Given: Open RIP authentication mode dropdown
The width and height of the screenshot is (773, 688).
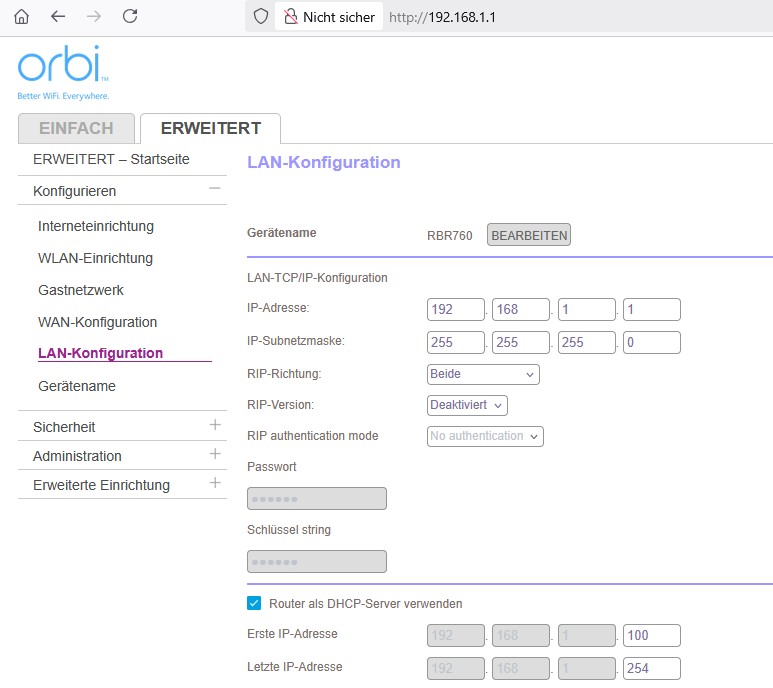Looking at the screenshot, I should [485, 436].
